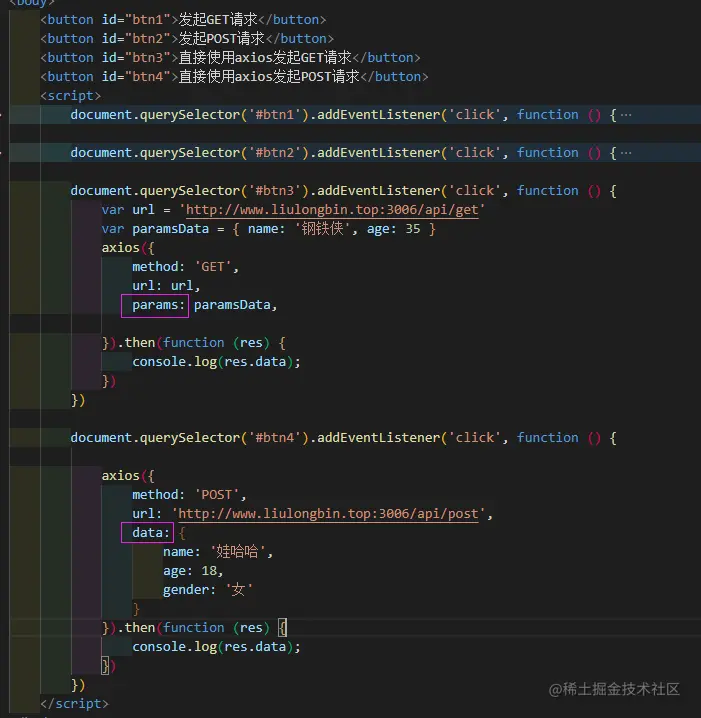Screen dimensions: 701x718
Task: Click the 'age: 18,' line
Action: 193,571
